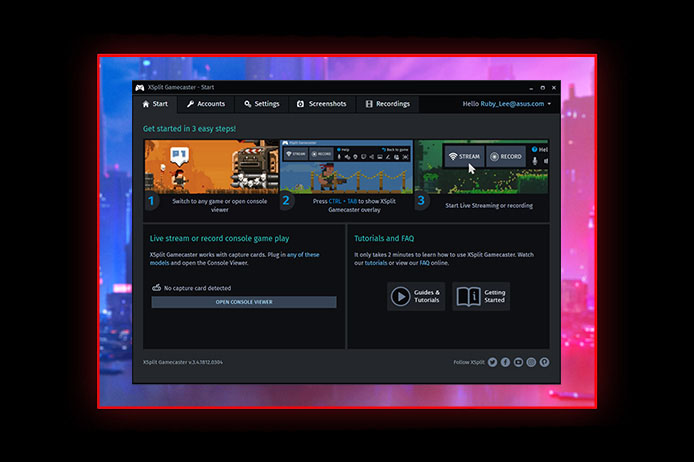Click the film icon on Recordings tab
Screen dimensions: 694x462
coord(369,104)
